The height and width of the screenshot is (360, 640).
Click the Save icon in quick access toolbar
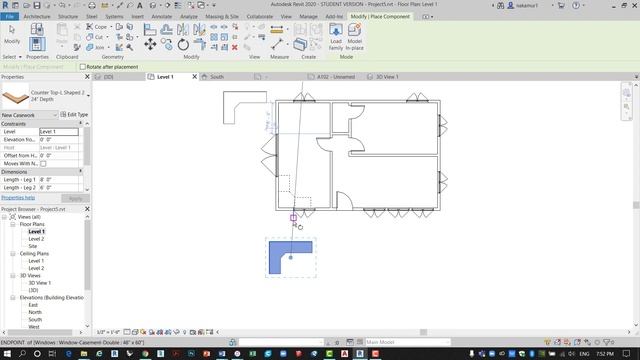point(37,5)
